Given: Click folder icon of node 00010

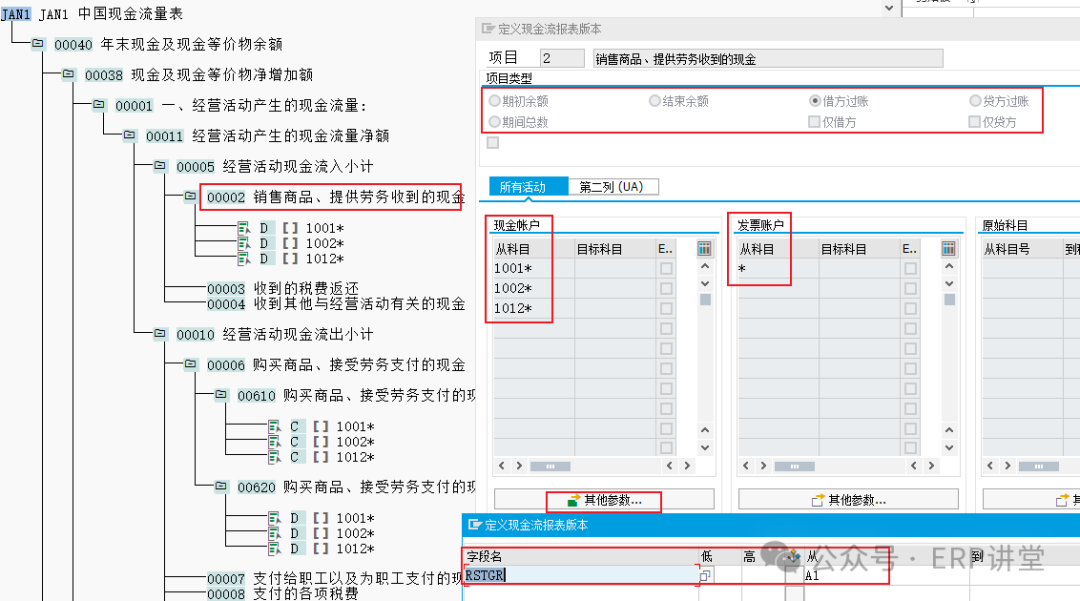Looking at the screenshot, I should tap(160, 334).
